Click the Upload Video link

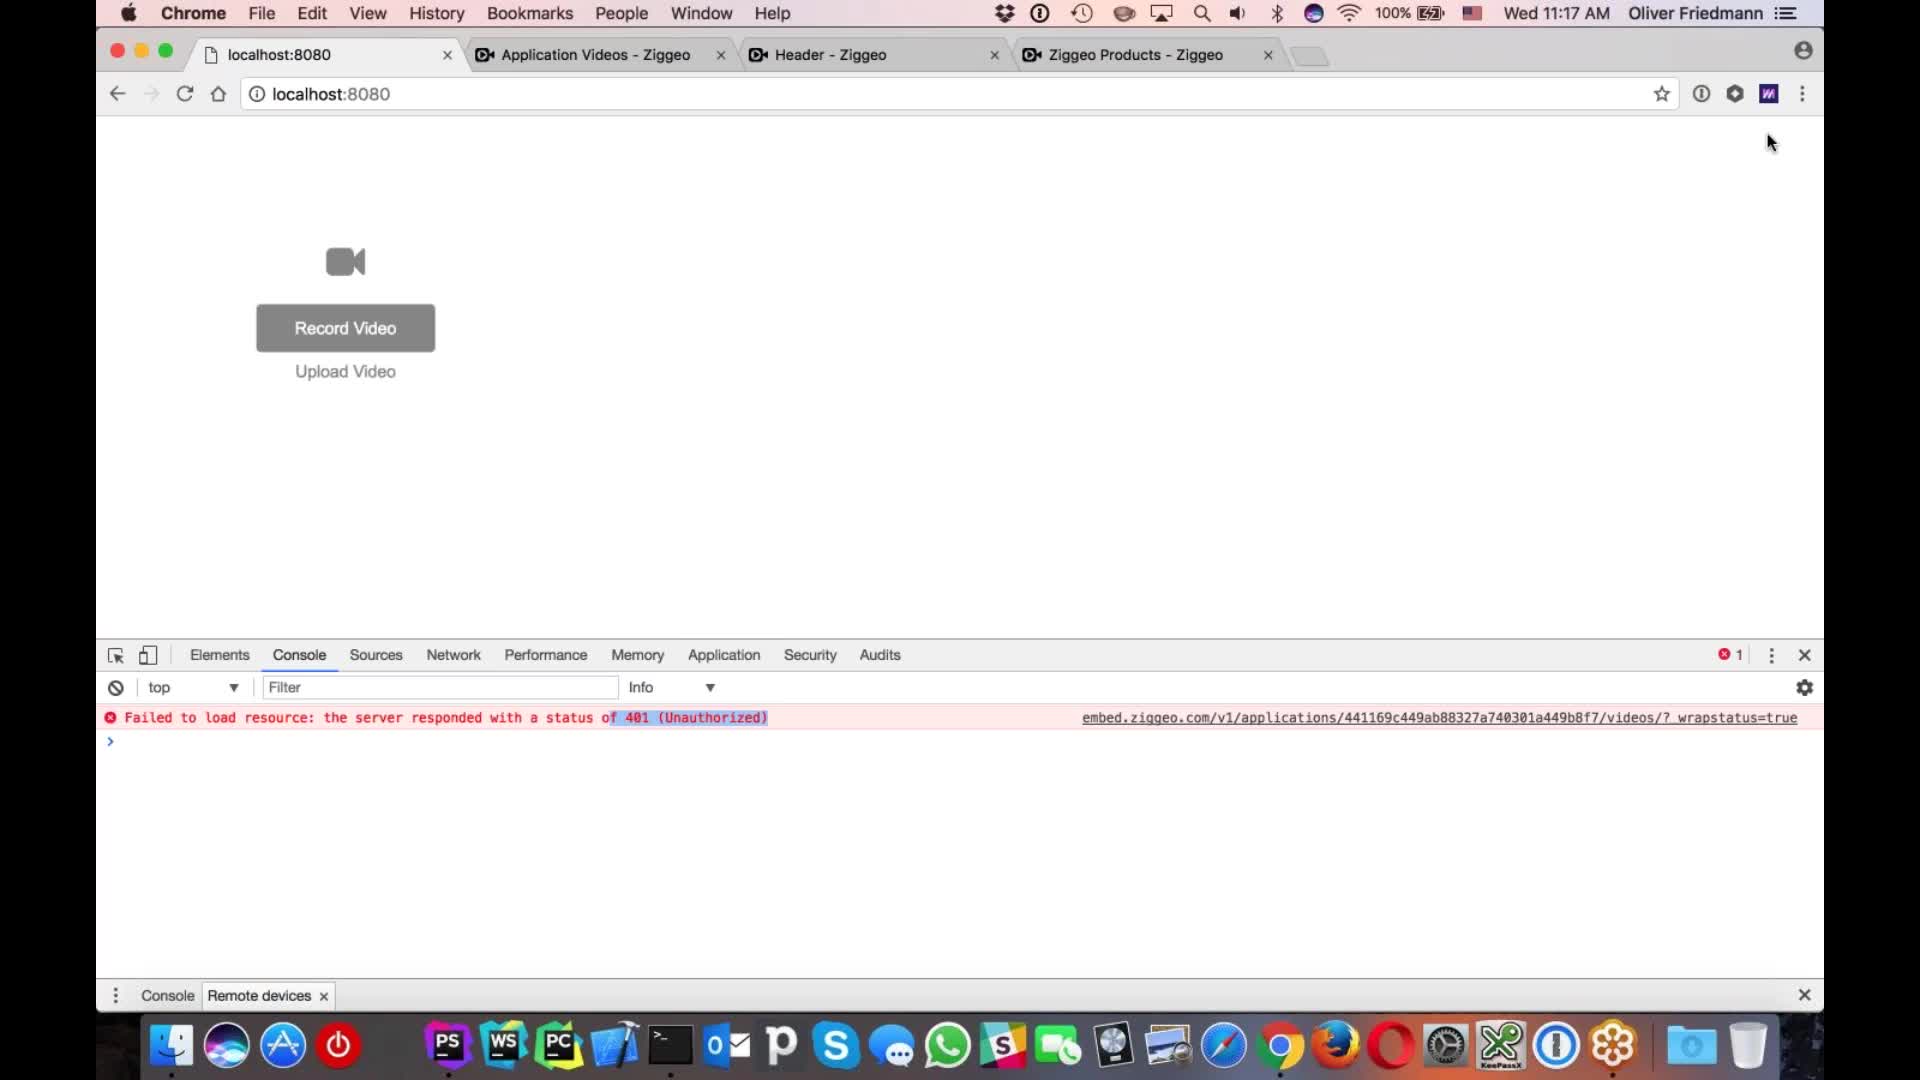tap(345, 372)
